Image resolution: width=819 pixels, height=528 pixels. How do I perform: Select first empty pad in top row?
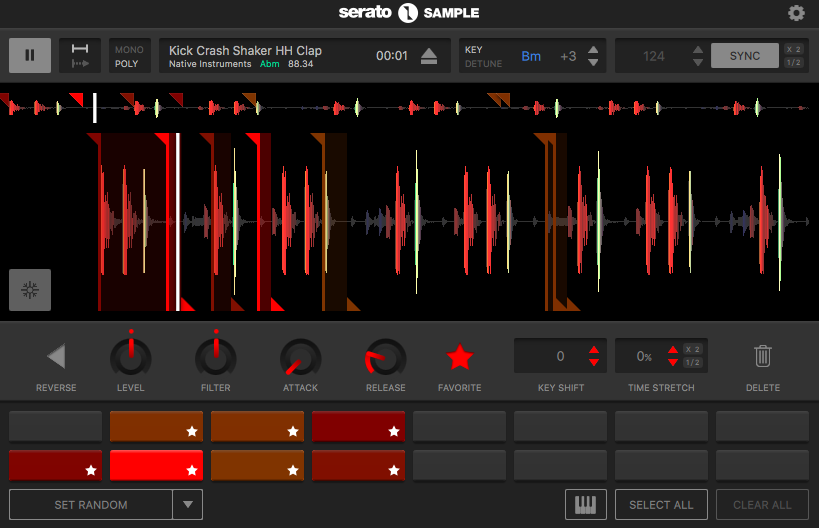[55, 426]
